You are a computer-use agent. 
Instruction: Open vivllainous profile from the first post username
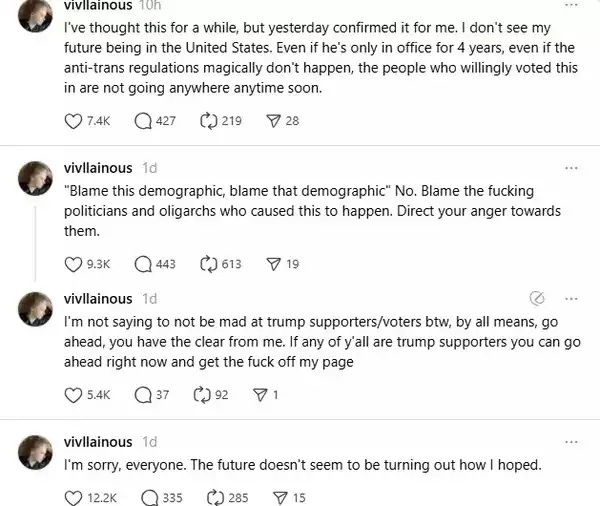[x=98, y=4]
